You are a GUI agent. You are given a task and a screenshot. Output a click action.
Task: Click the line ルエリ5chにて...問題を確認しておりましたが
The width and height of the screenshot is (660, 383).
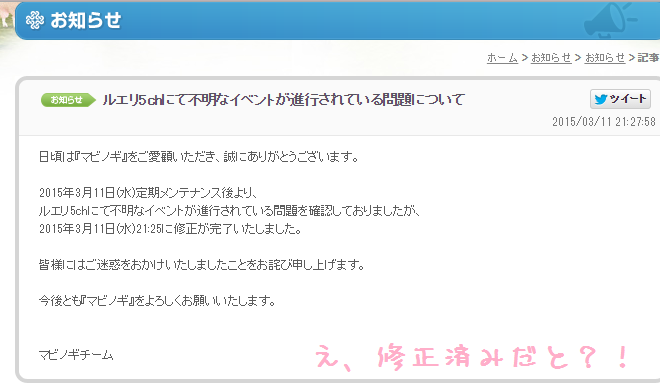229,210
